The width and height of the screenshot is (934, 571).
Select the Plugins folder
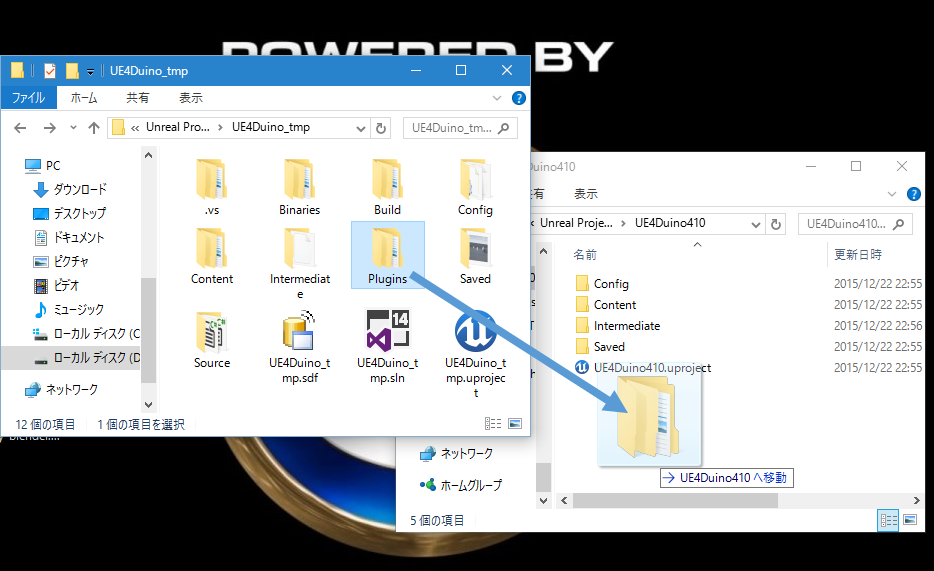[388, 256]
